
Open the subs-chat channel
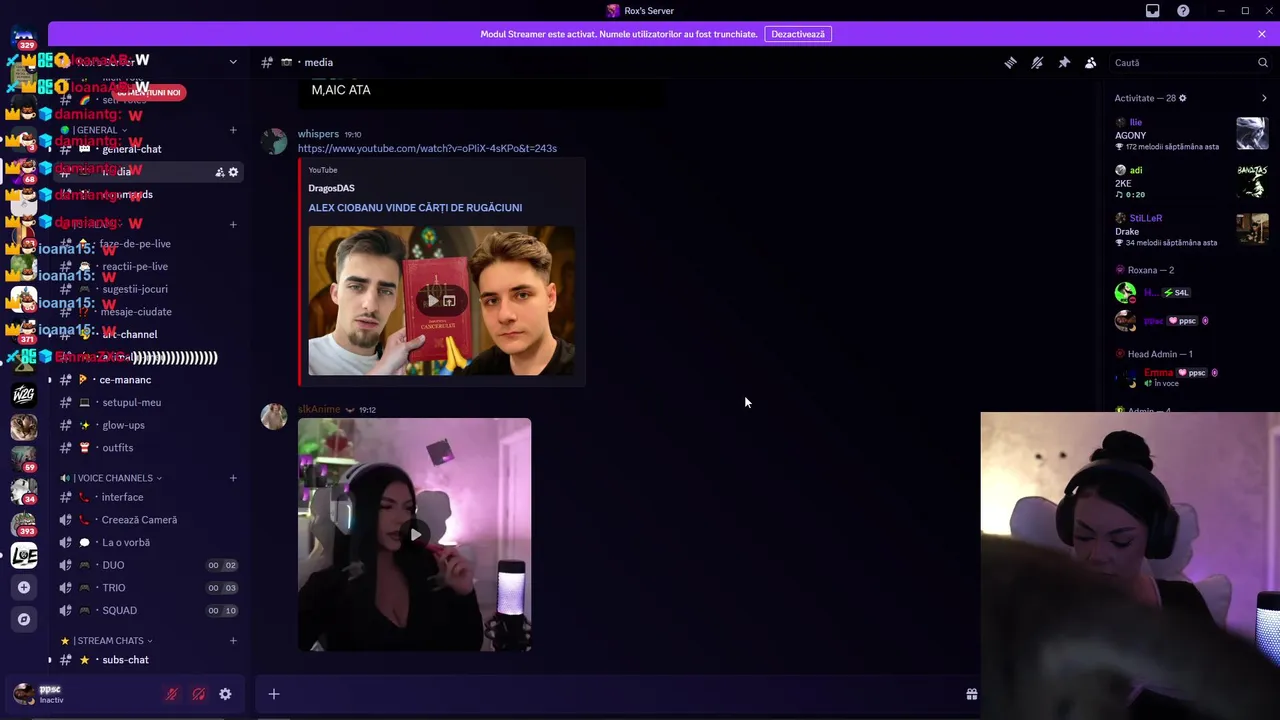(148, 660)
